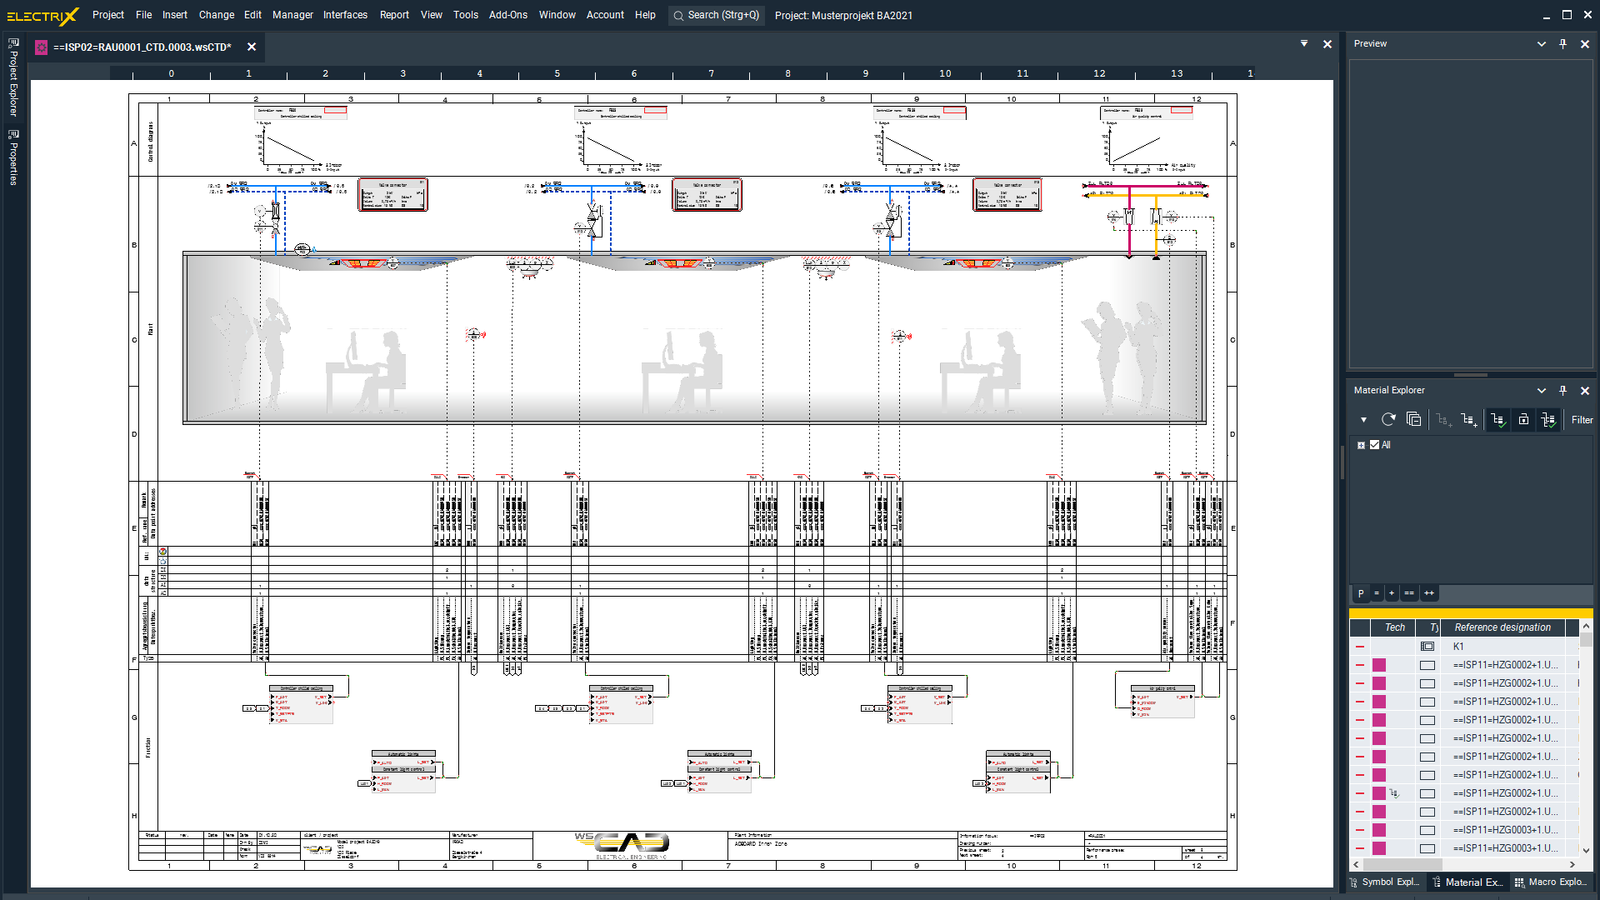This screenshot has width=1600, height=900.
Task: Click the add material tree icon with plus
Action: point(1468,420)
